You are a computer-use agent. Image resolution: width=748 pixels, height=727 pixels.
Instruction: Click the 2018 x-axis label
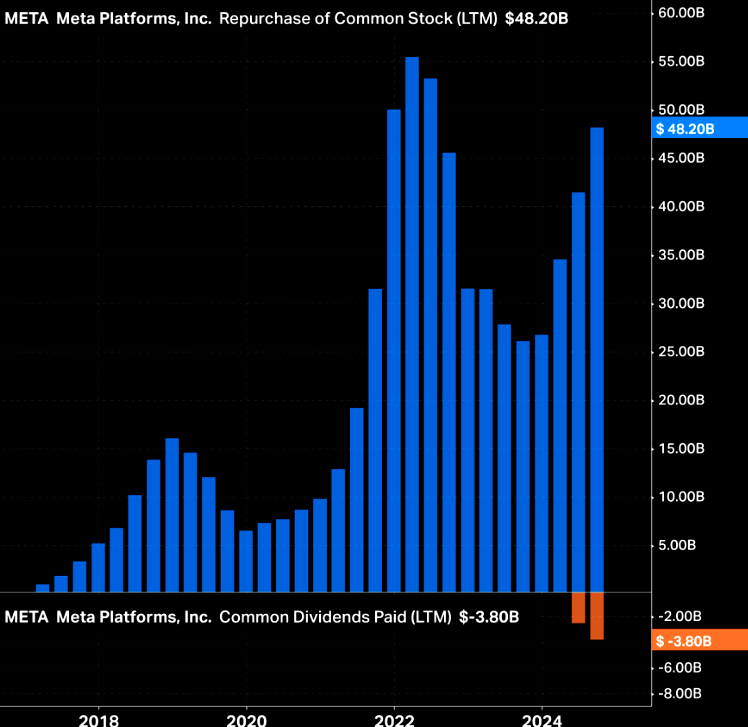coord(98,719)
